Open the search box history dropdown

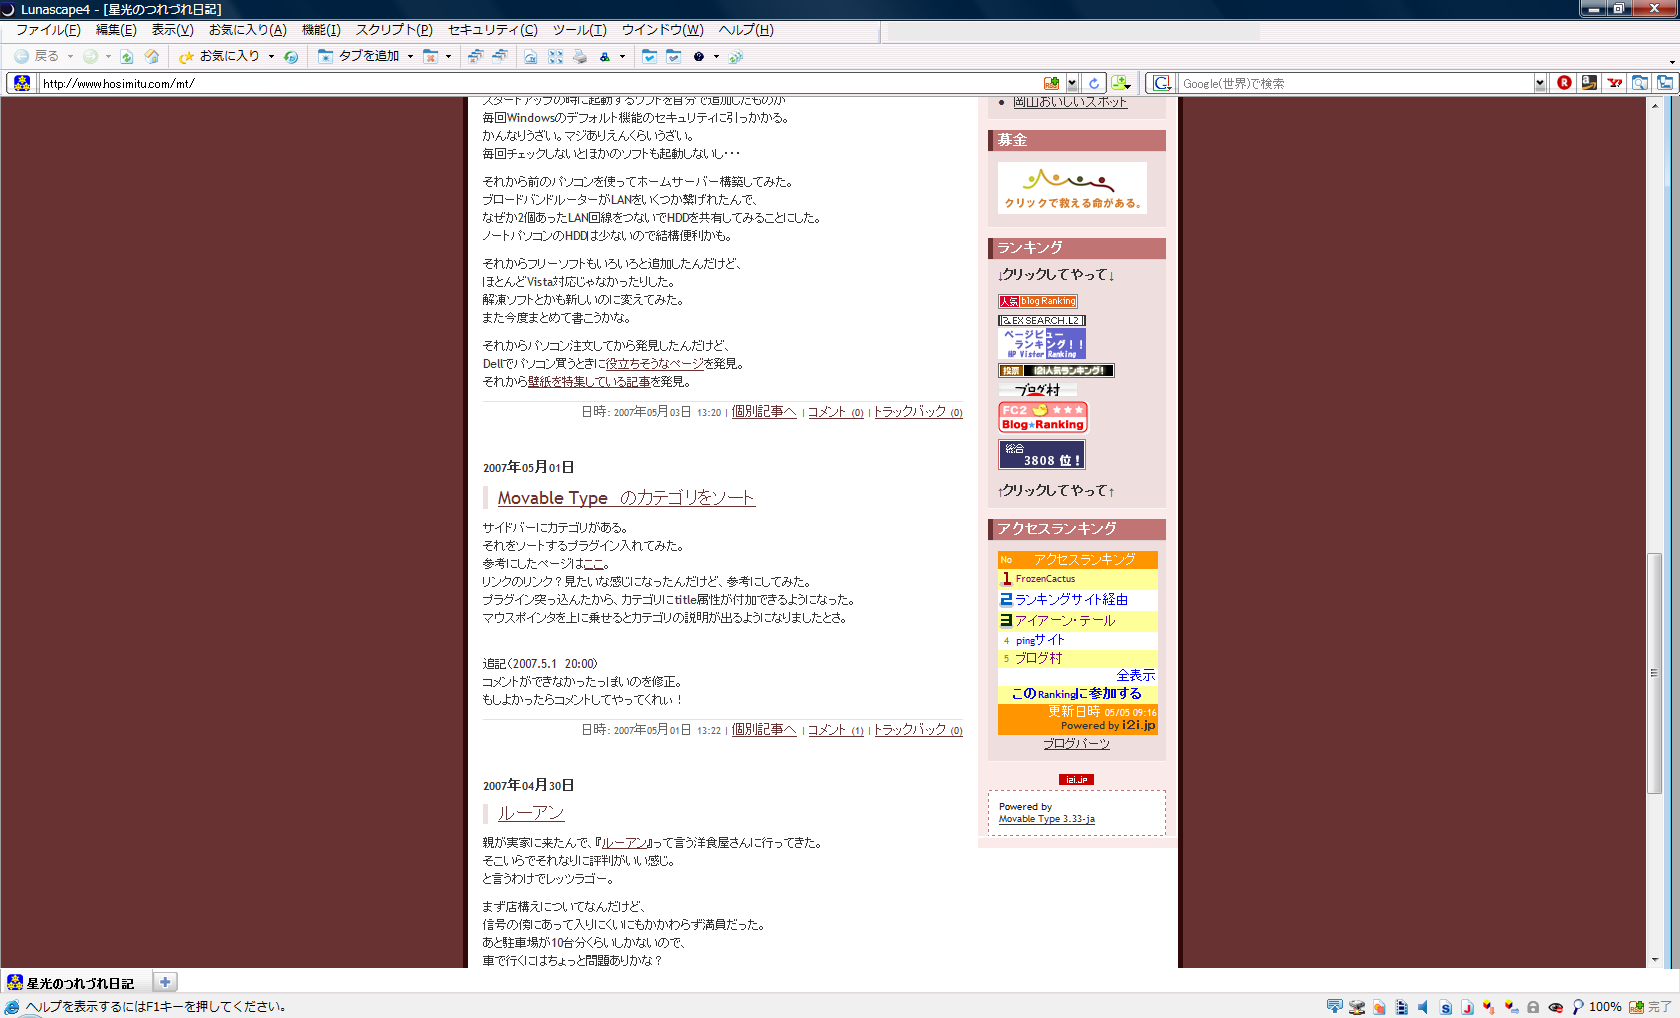tap(1540, 83)
